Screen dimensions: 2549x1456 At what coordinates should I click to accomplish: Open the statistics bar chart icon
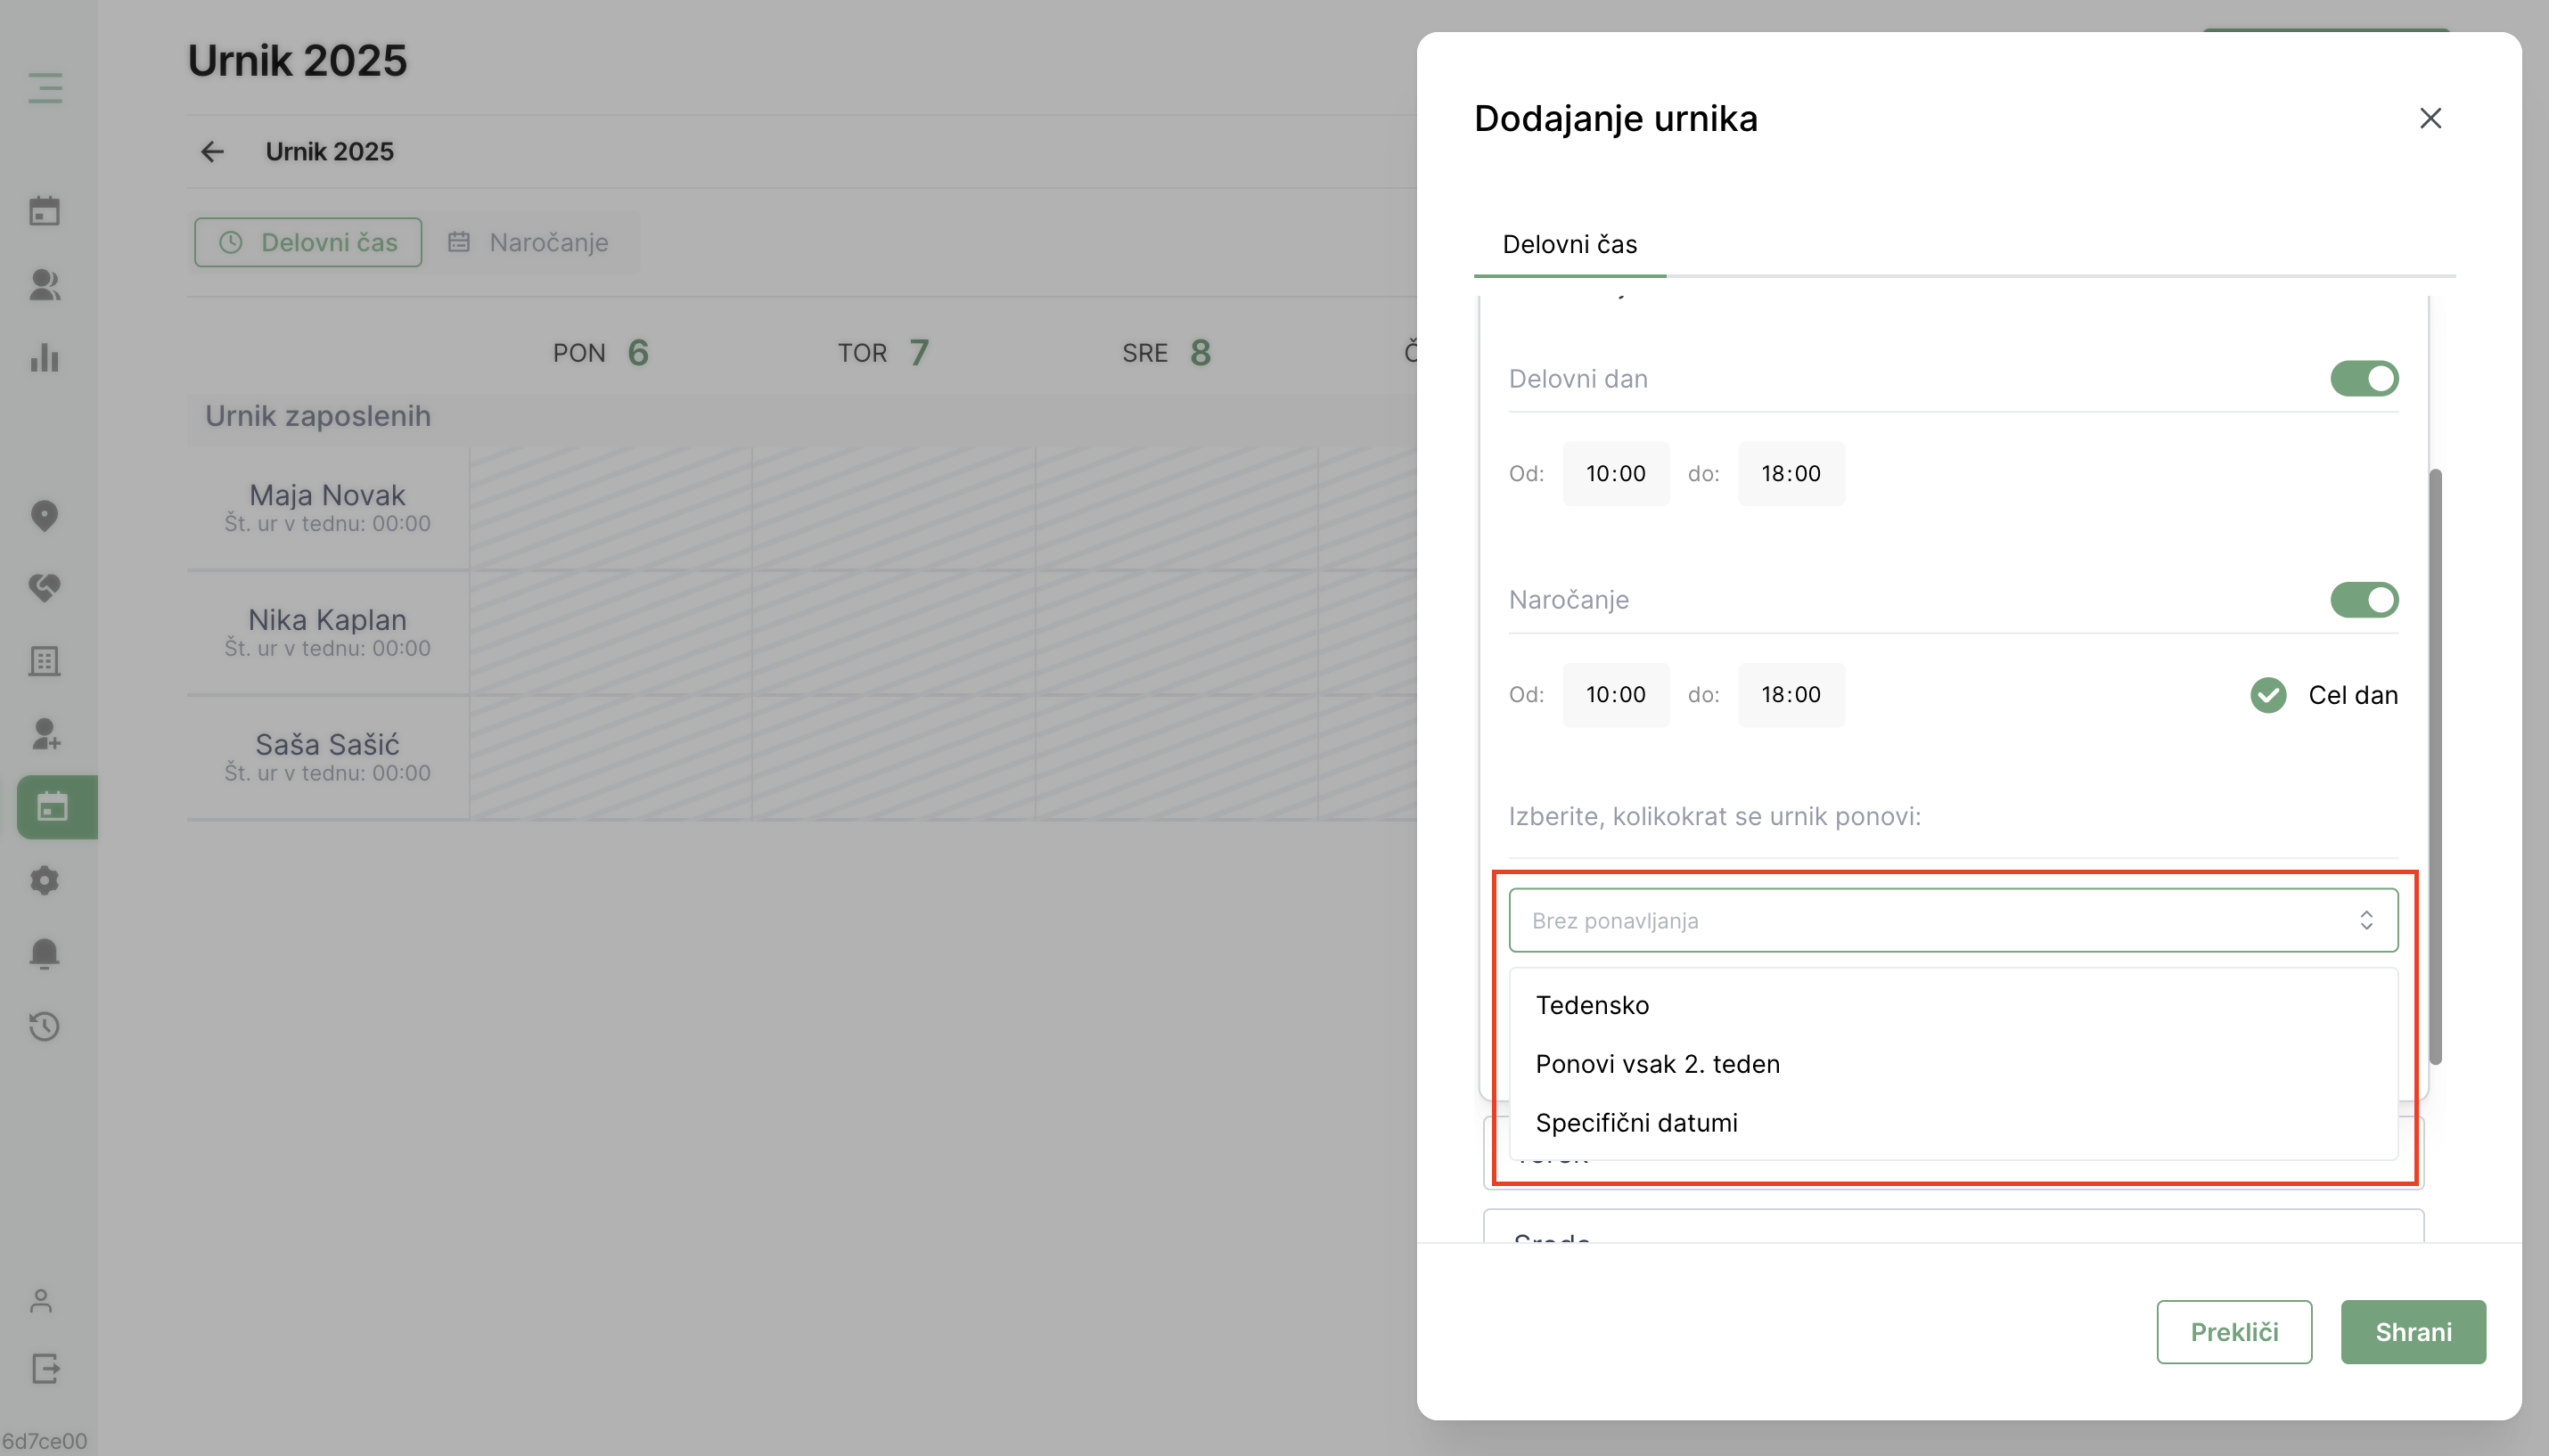click(x=45, y=358)
